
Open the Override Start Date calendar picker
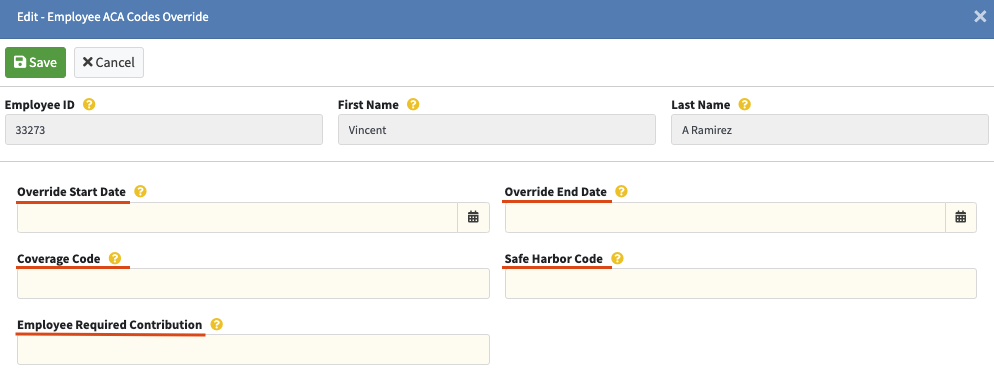tap(473, 217)
